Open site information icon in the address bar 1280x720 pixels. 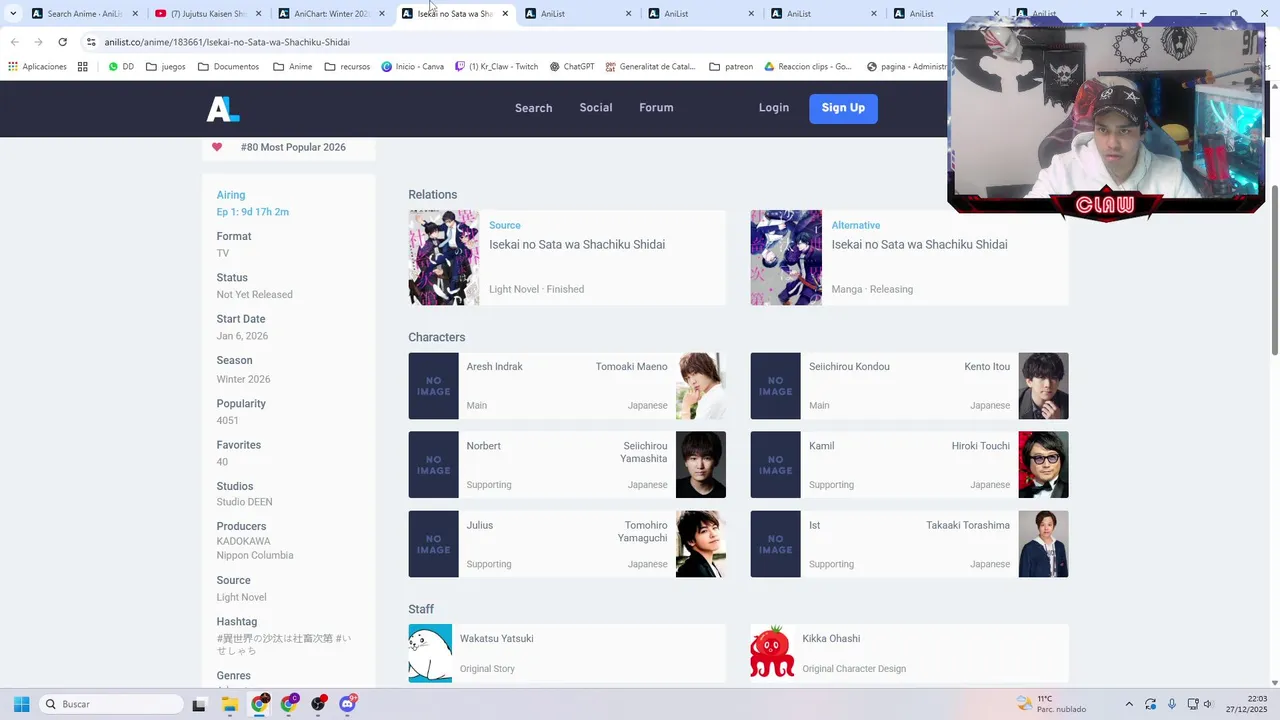coord(91,42)
